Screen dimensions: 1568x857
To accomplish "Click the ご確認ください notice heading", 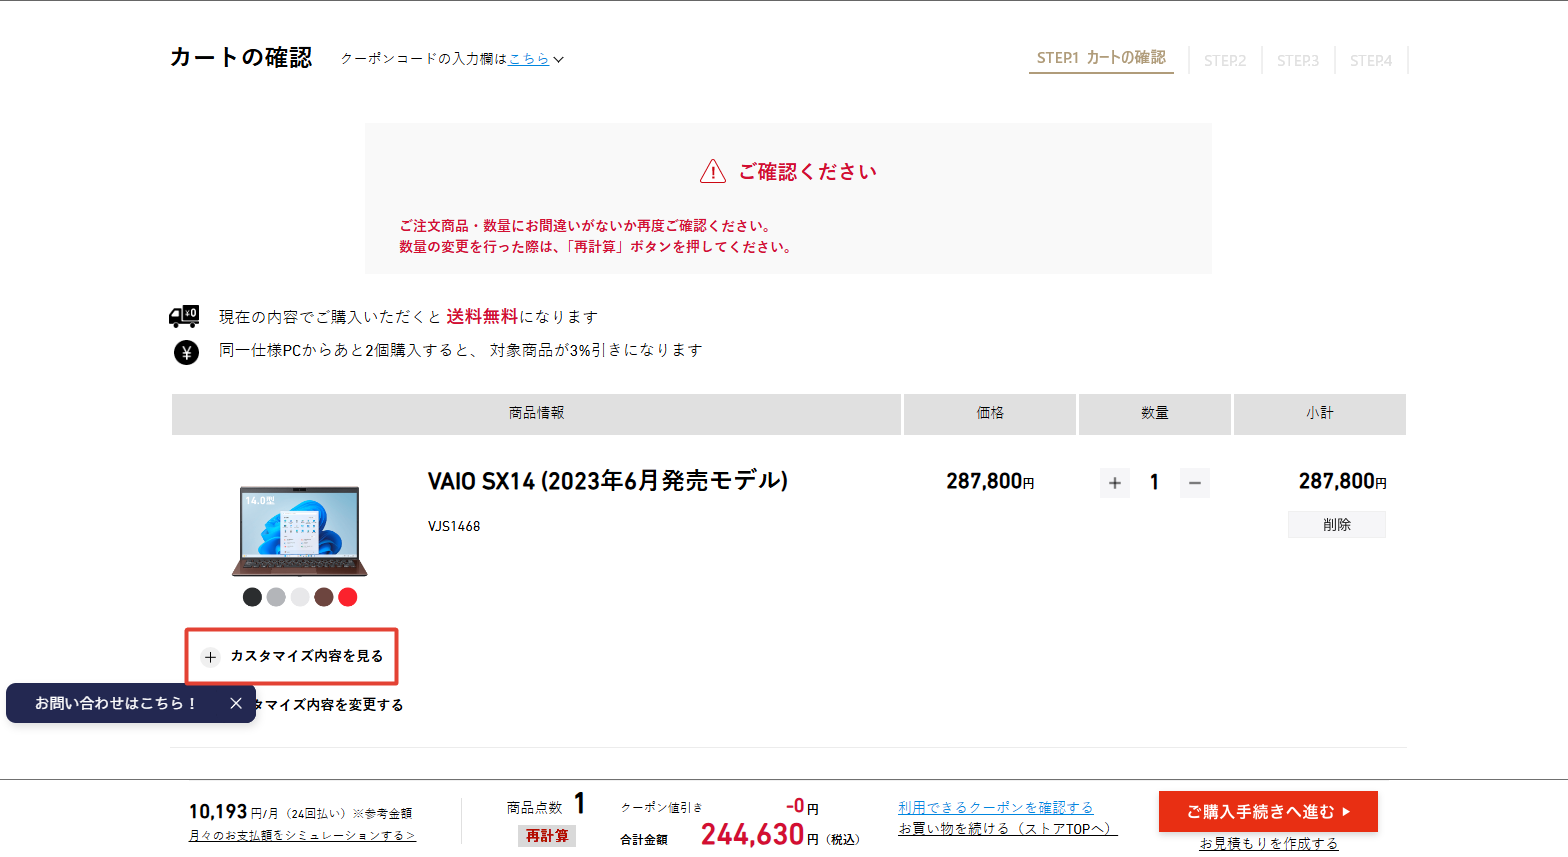I will [807, 172].
